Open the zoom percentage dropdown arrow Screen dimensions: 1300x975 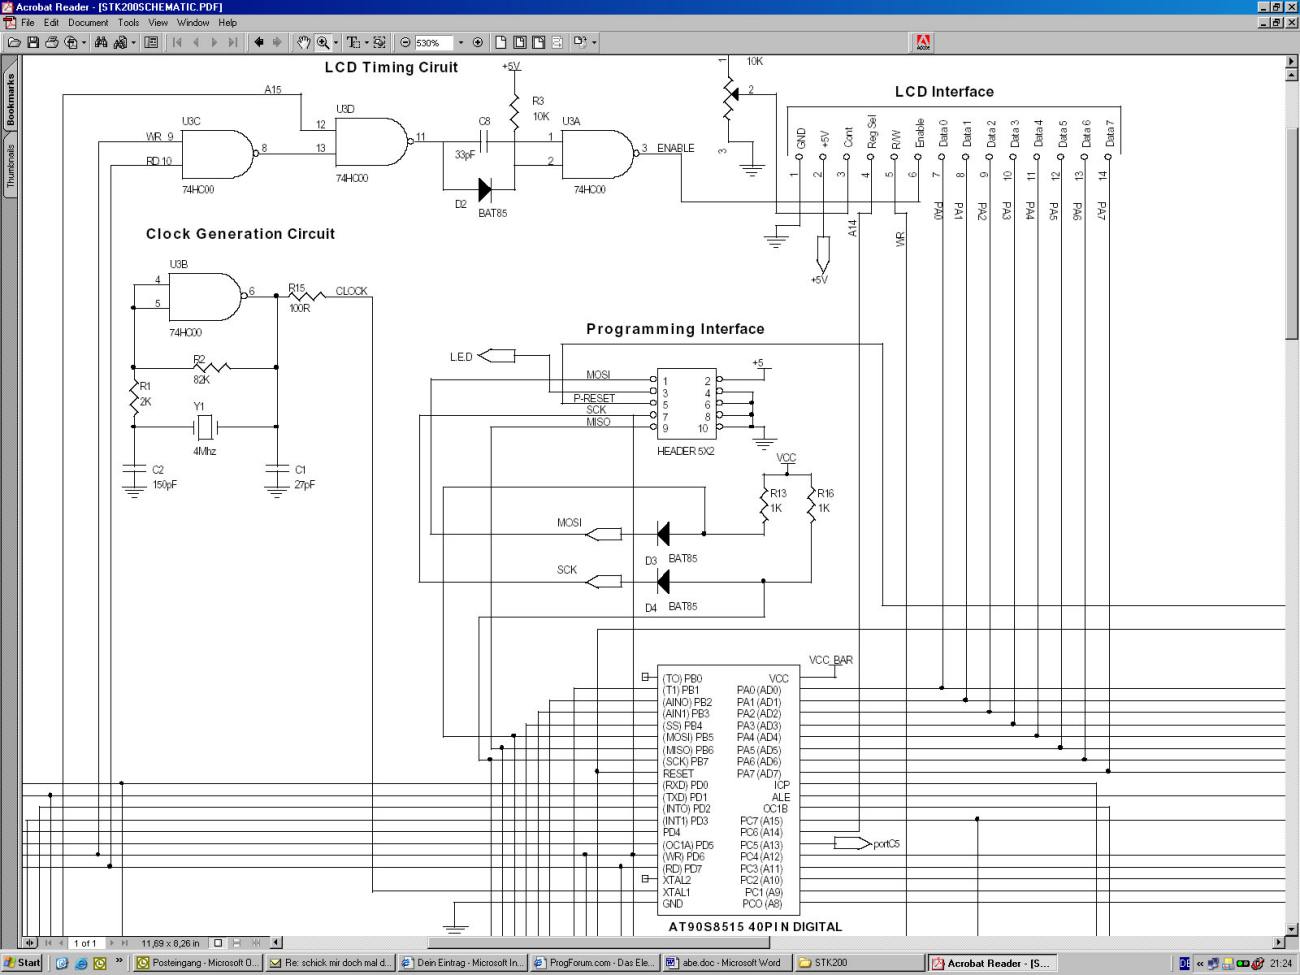point(460,42)
